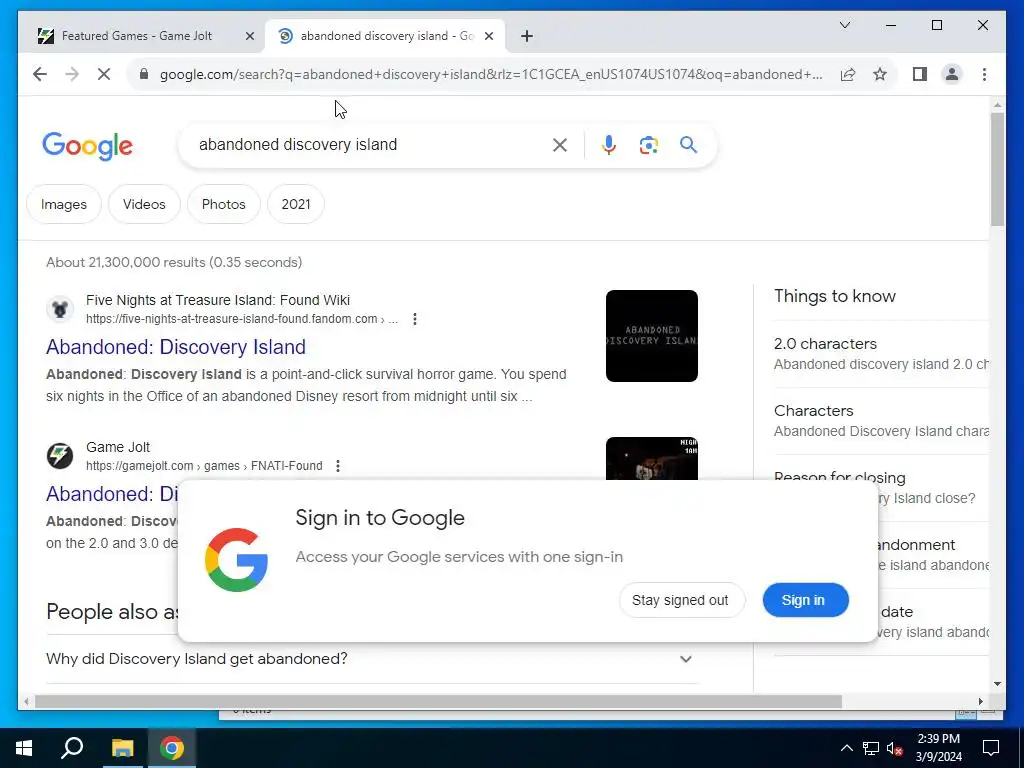Open tab search chevron in title bar

pos(844,25)
